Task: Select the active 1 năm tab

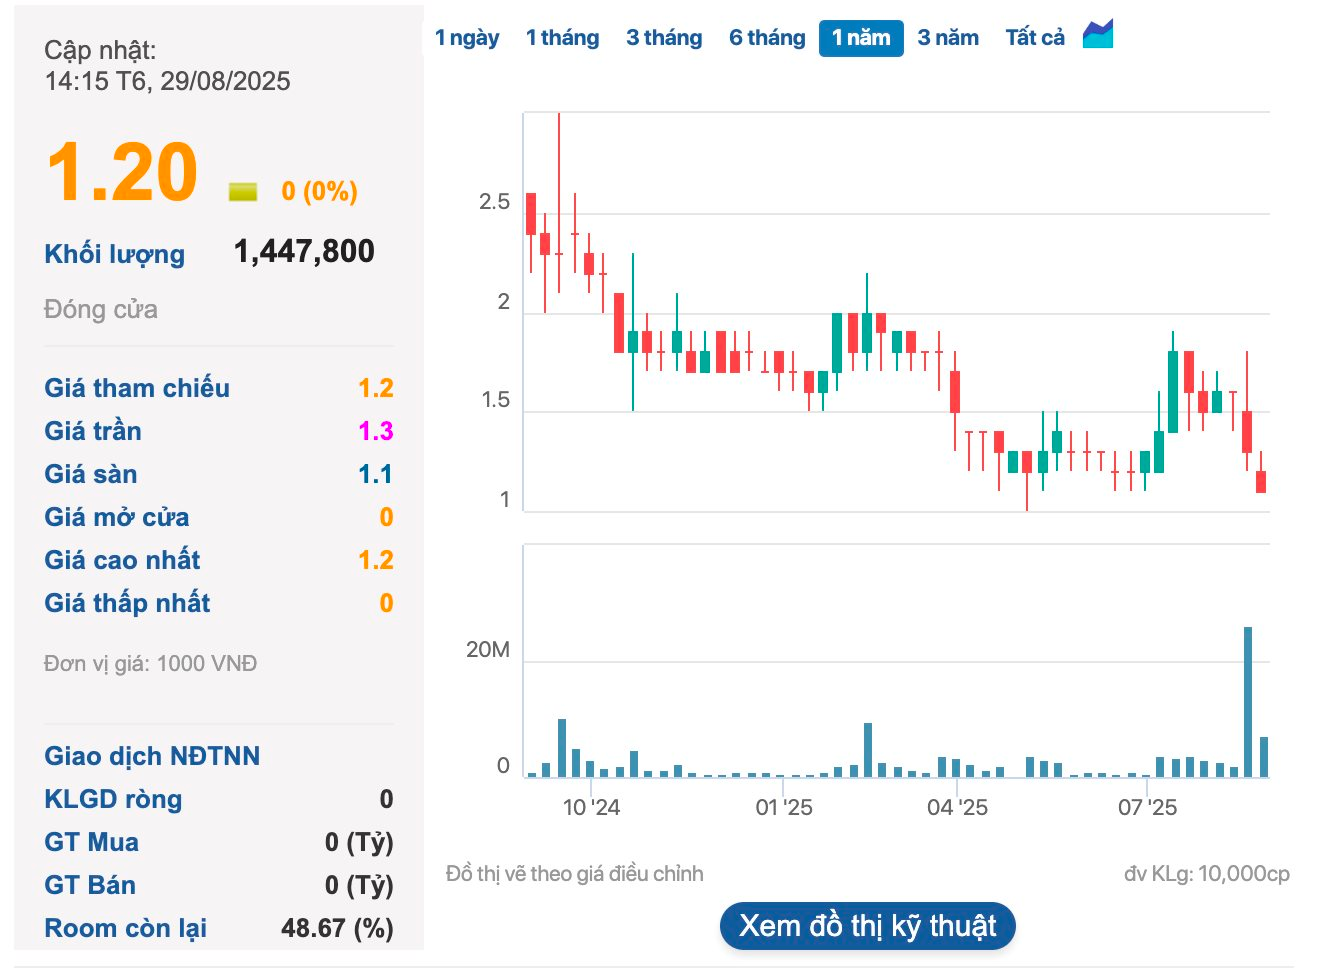Action: click(861, 38)
